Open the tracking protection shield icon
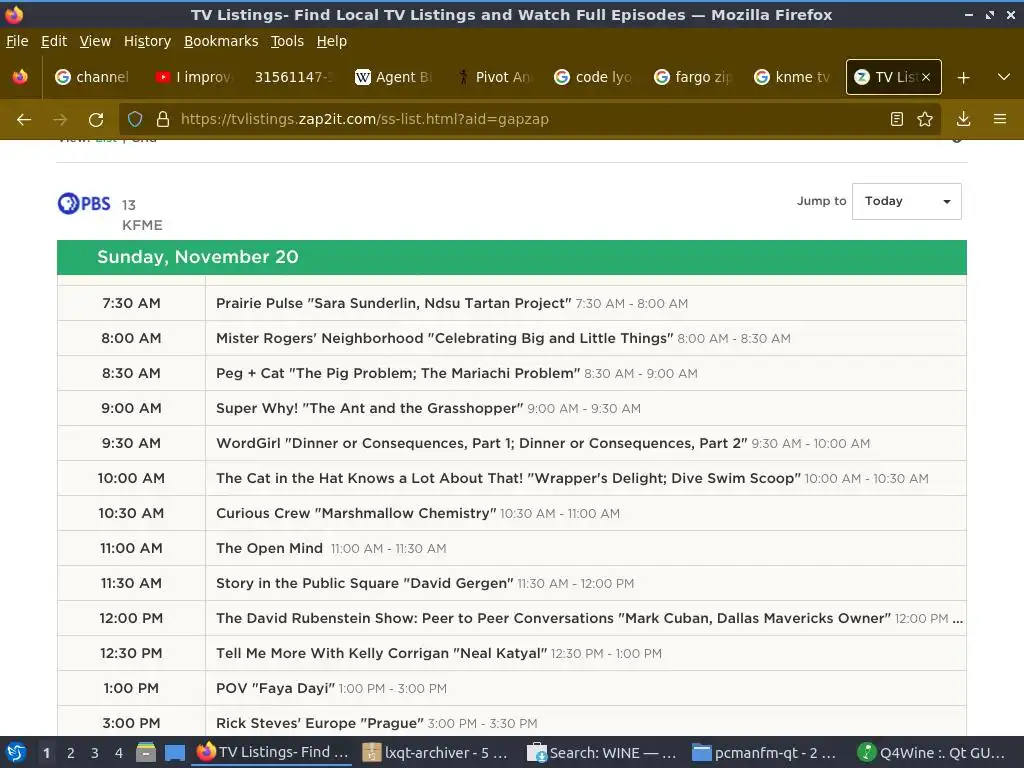 click(135, 120)
